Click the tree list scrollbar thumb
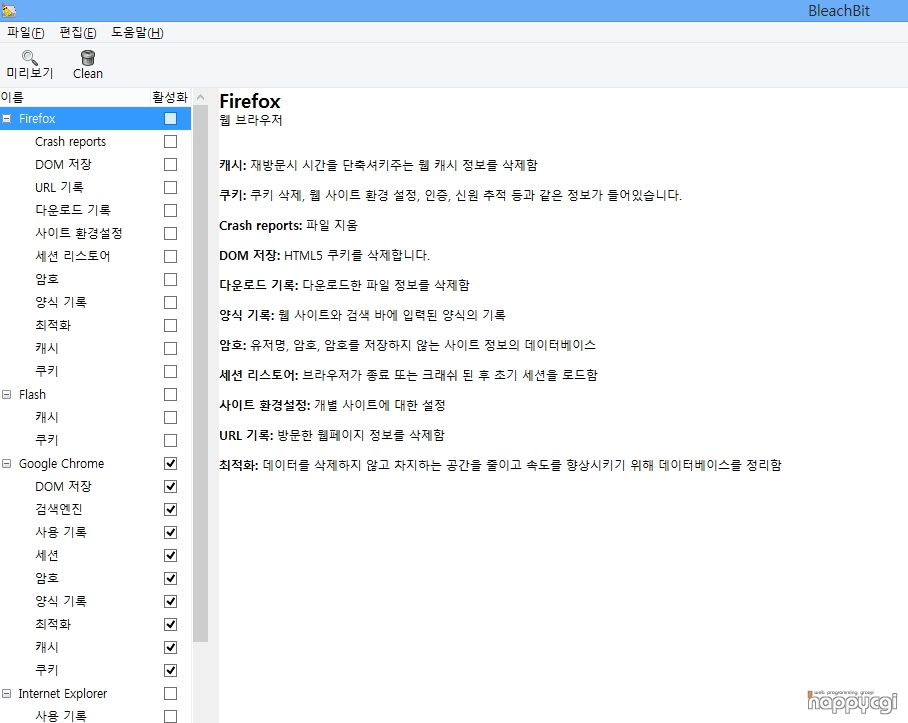This screenshot has width=908, height=723. [x=200, y=374]
